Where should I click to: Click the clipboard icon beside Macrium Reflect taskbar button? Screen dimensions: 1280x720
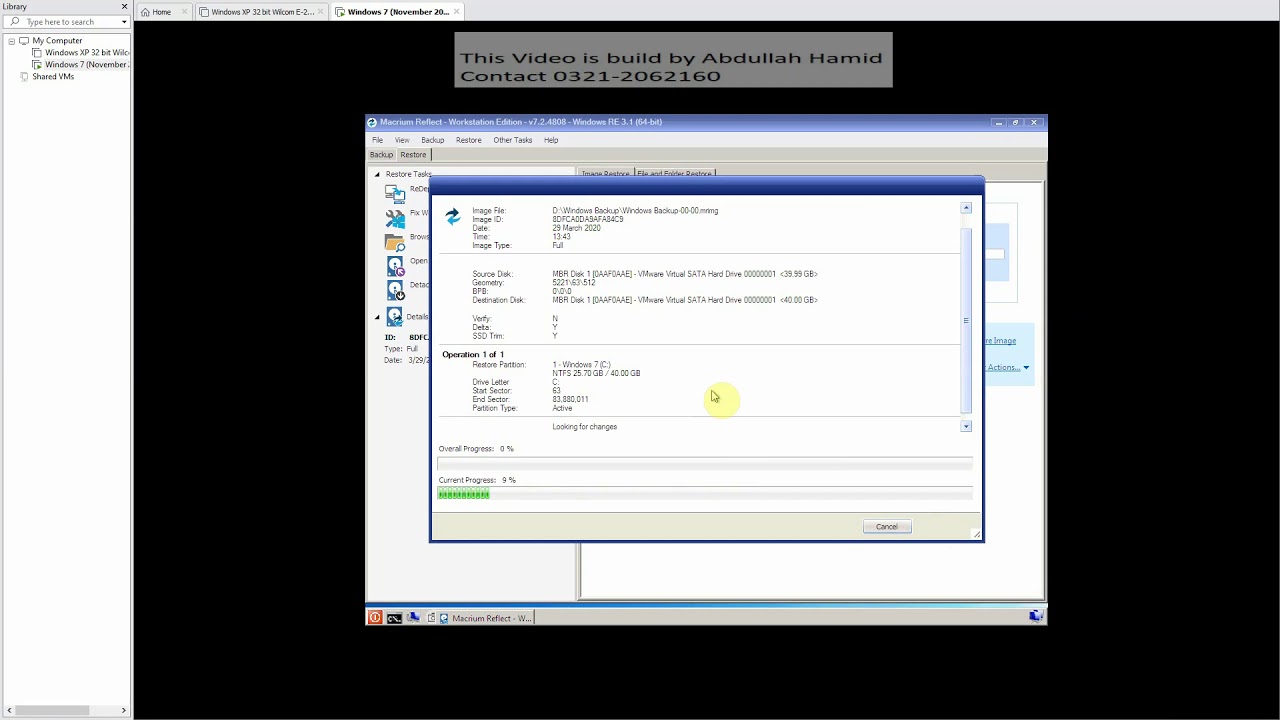click(432, 618)
